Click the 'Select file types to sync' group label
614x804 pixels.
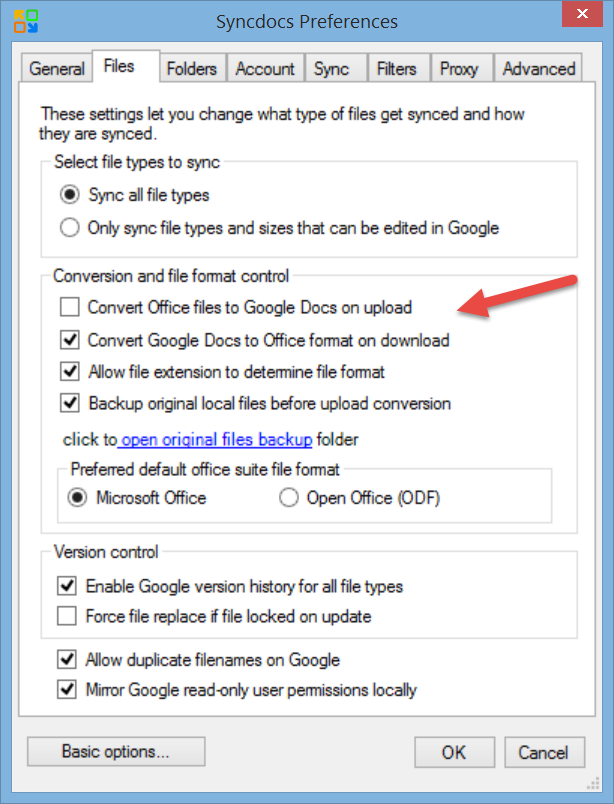(x=137, y=162)
